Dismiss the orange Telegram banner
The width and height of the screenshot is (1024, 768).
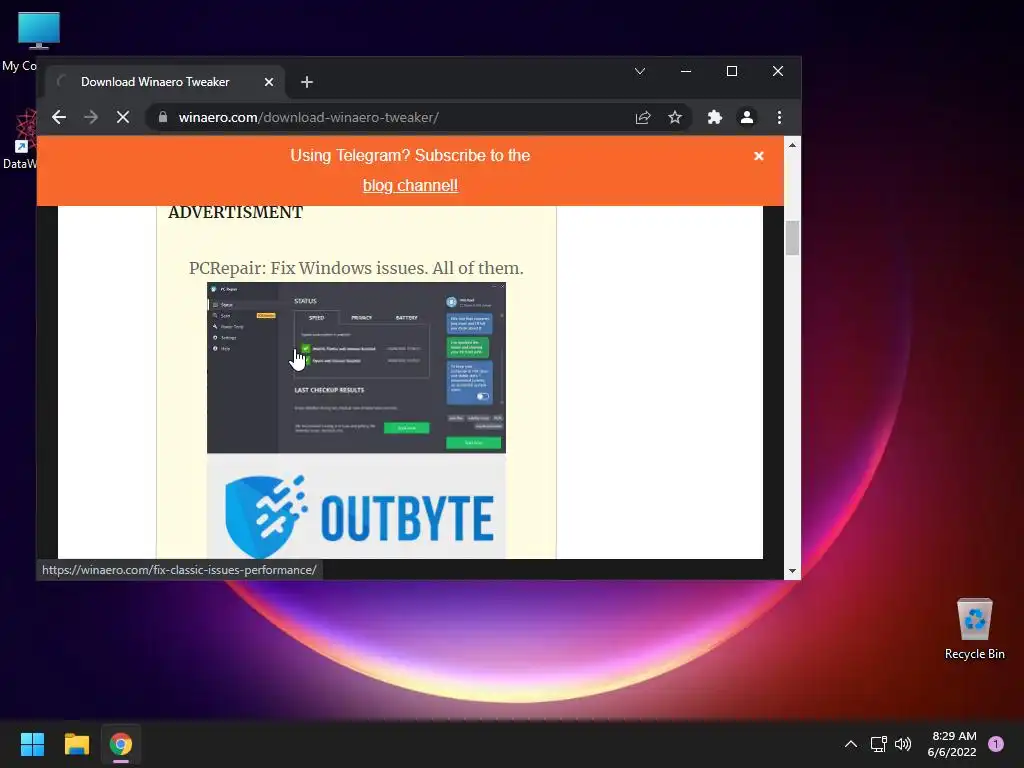(x=759, y=156)
